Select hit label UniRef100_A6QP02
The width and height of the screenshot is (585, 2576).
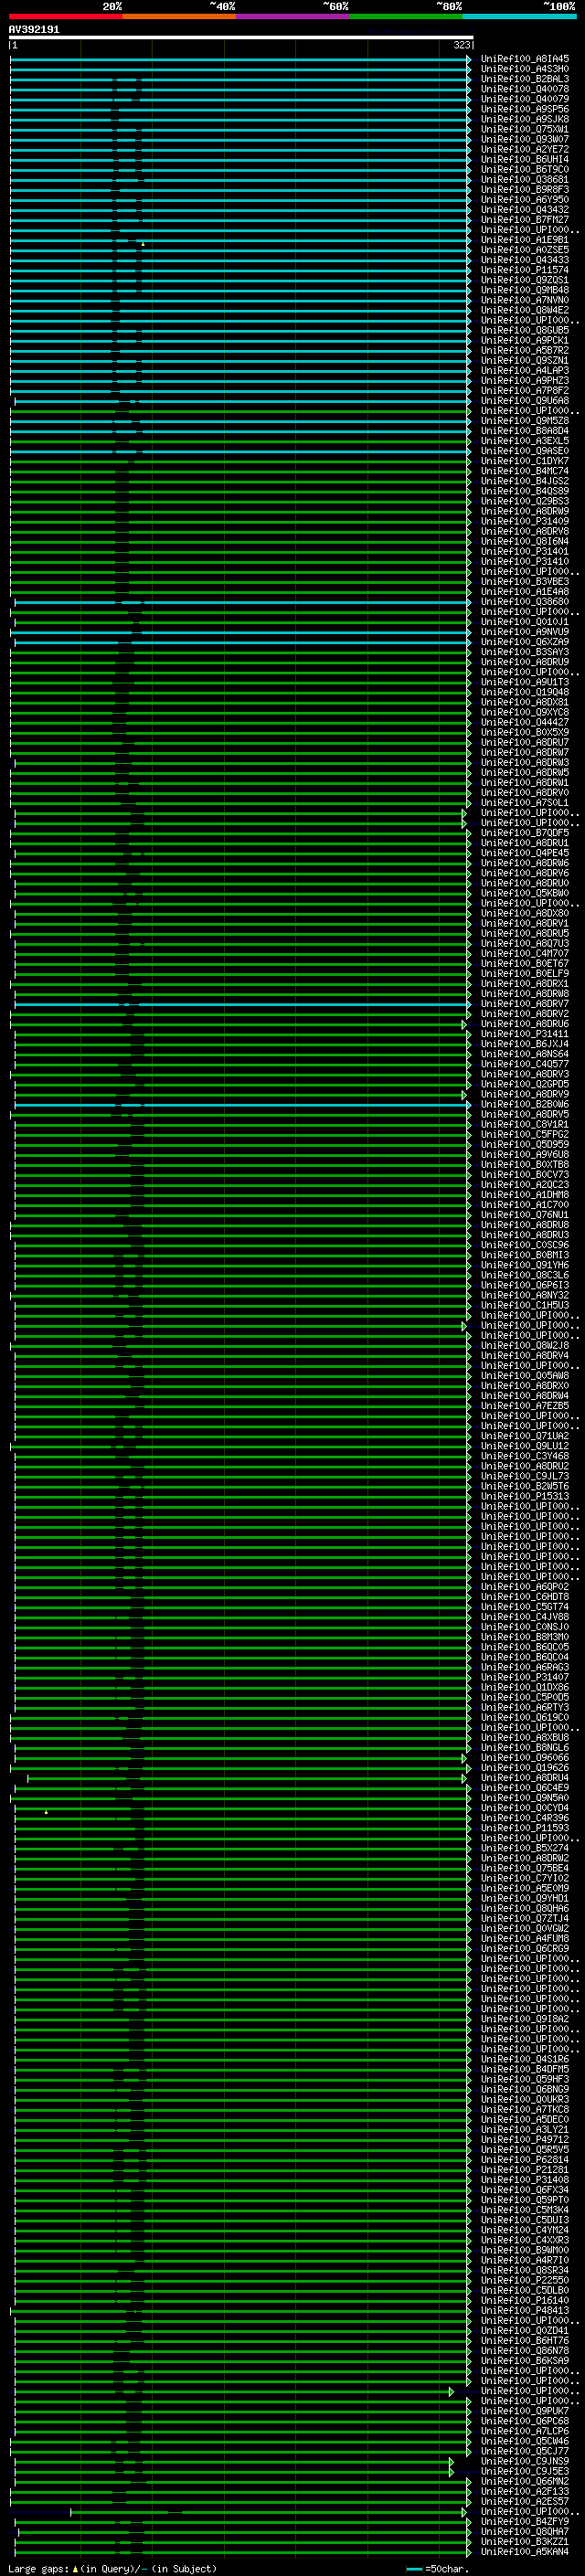click(524, 1587)
